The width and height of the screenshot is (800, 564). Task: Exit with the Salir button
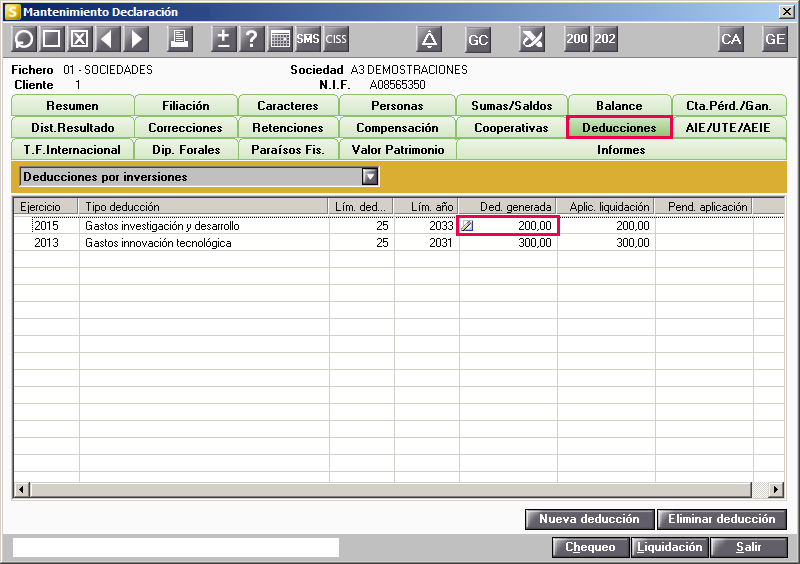(748, 547)
